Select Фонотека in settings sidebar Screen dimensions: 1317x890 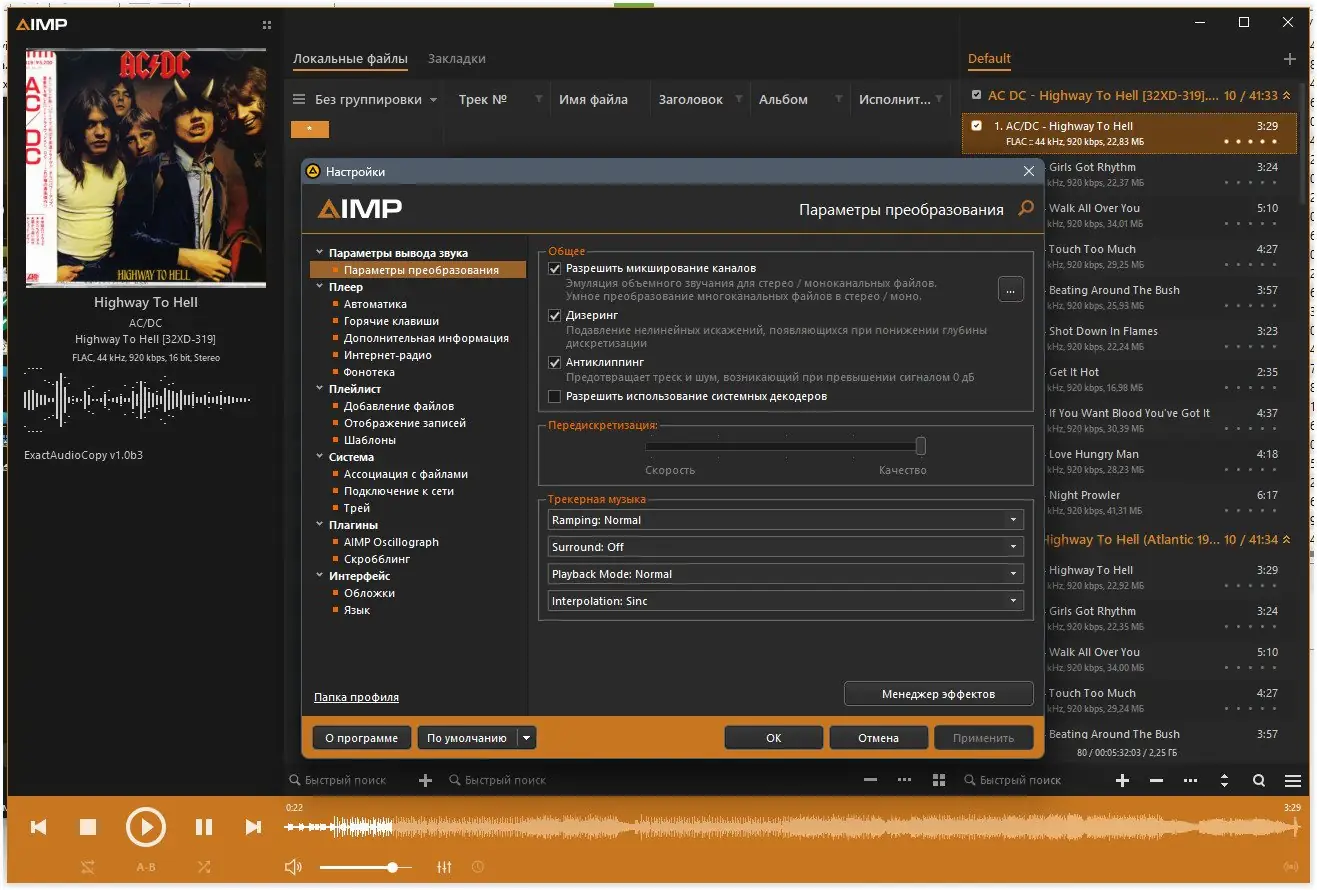tap(369, 371)
